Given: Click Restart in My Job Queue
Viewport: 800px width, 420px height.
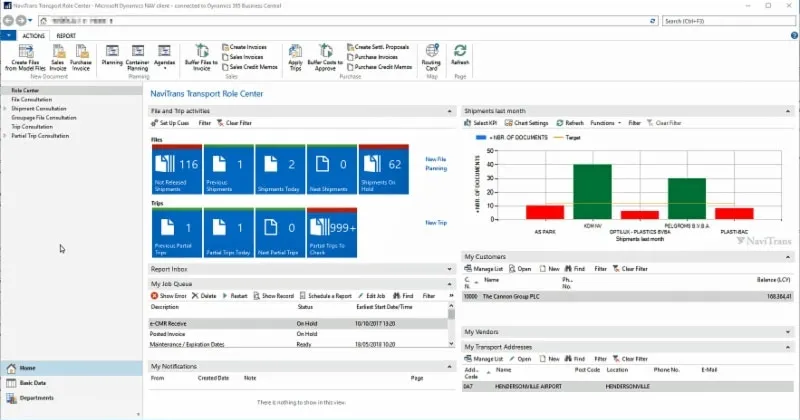Looking at the screenshot, I should (x=235, y=296).
